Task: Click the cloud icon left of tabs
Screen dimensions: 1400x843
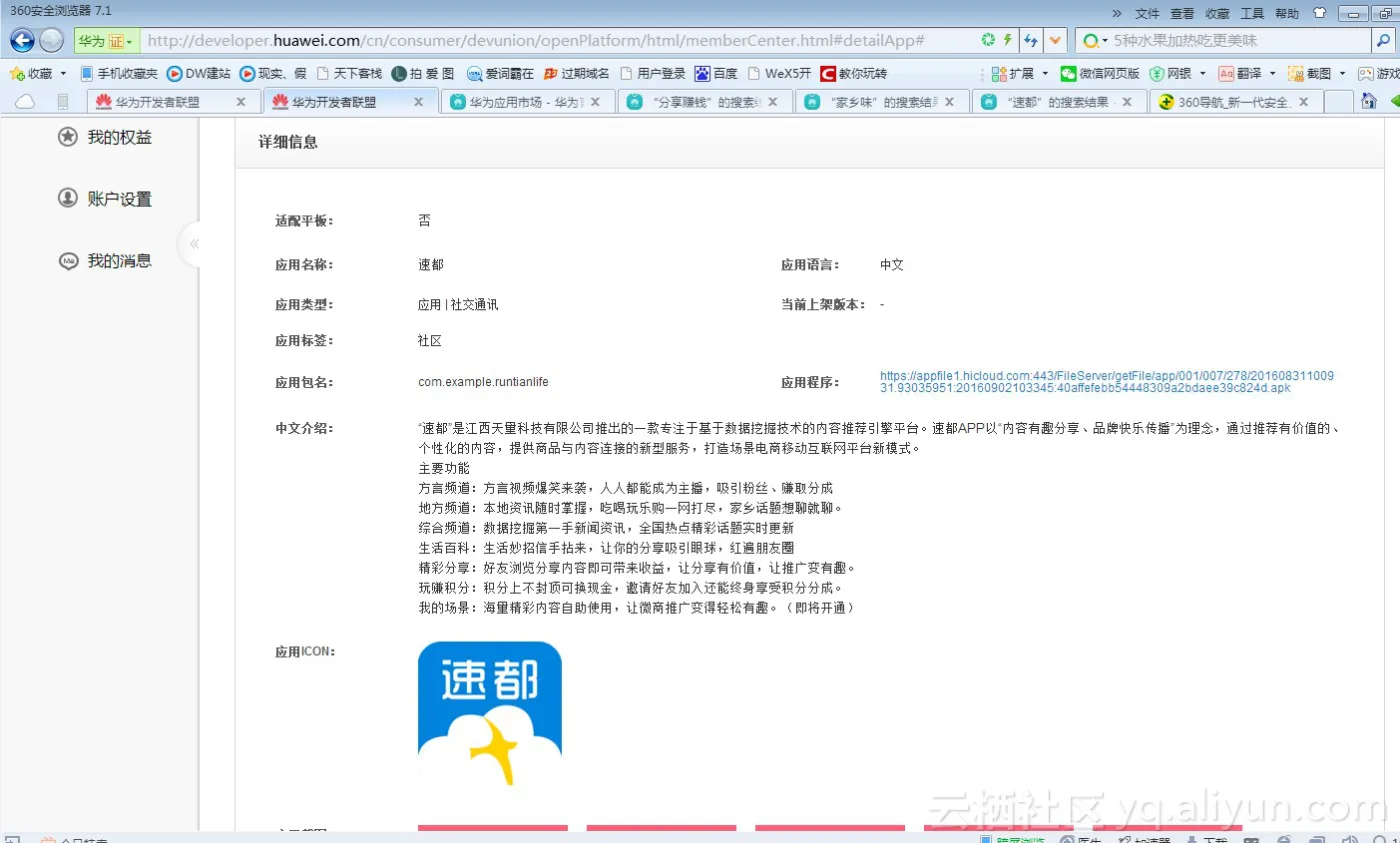Action: coord(25,101)
